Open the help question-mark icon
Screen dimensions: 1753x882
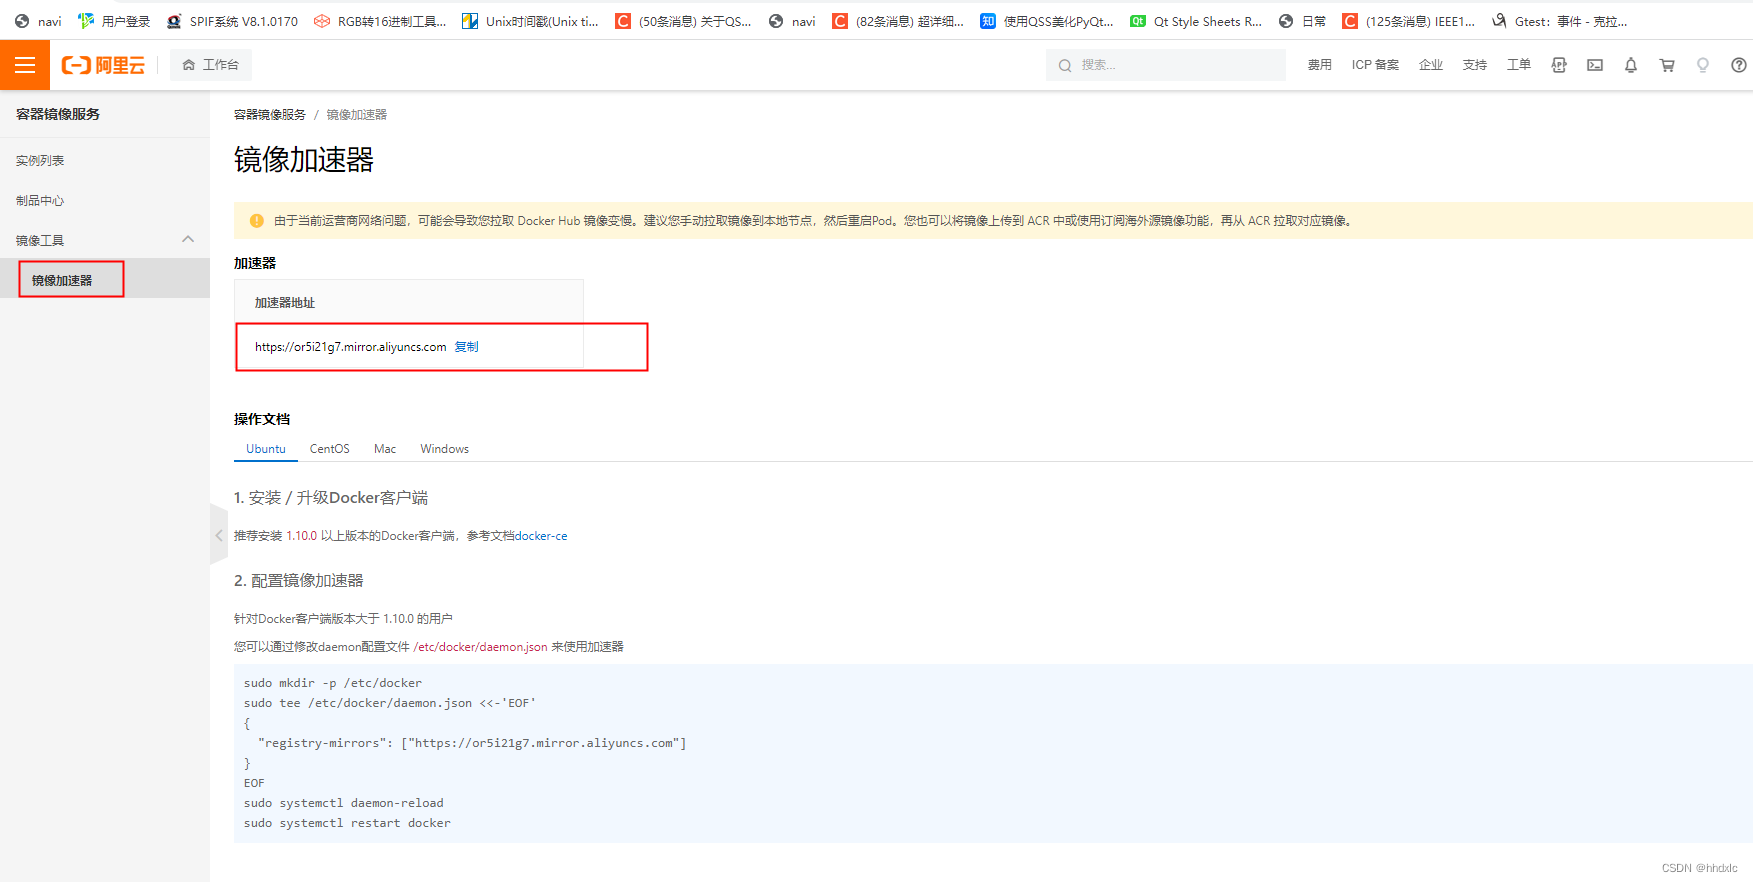point(1739,65)
